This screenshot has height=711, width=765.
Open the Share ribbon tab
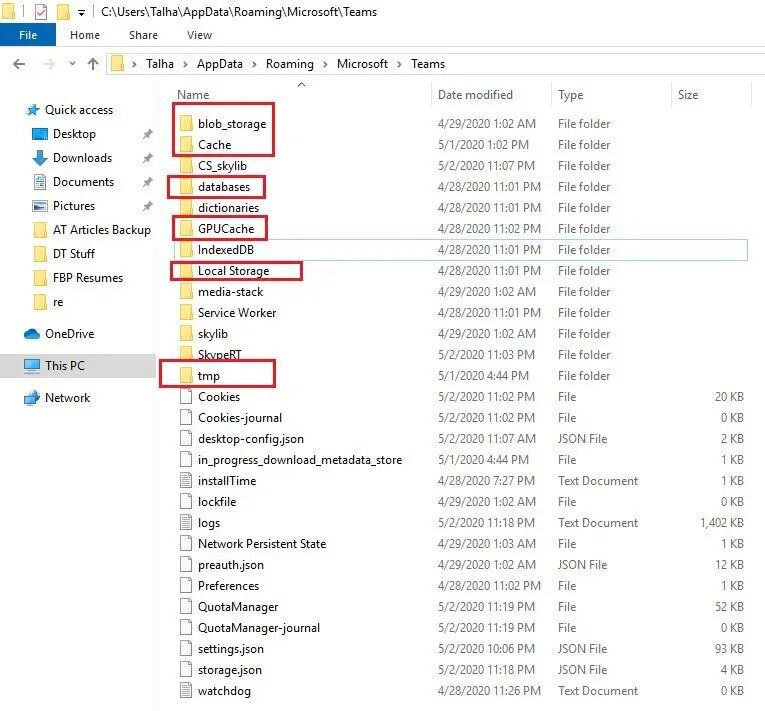143,35
